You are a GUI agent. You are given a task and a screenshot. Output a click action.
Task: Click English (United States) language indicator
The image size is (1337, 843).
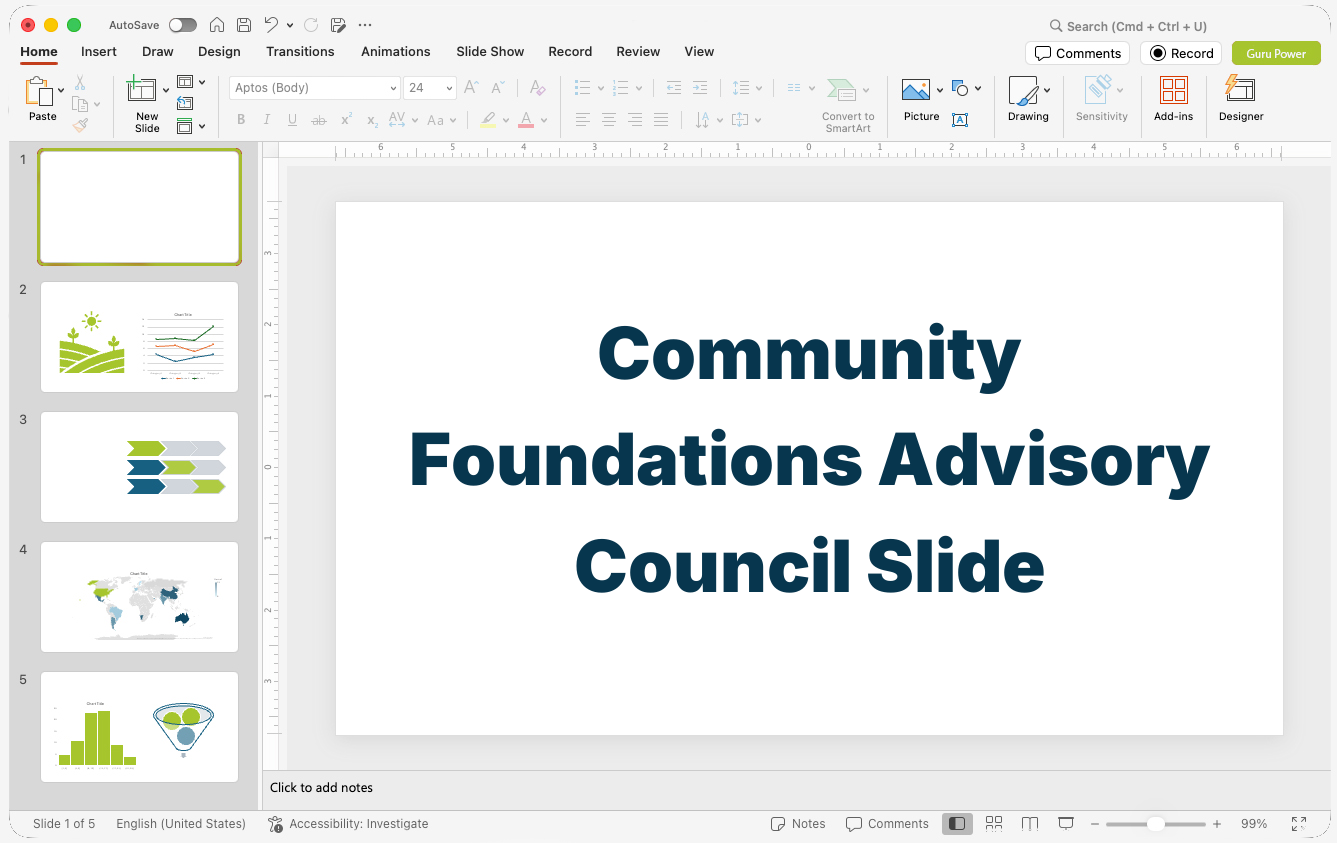click(181, 824)
